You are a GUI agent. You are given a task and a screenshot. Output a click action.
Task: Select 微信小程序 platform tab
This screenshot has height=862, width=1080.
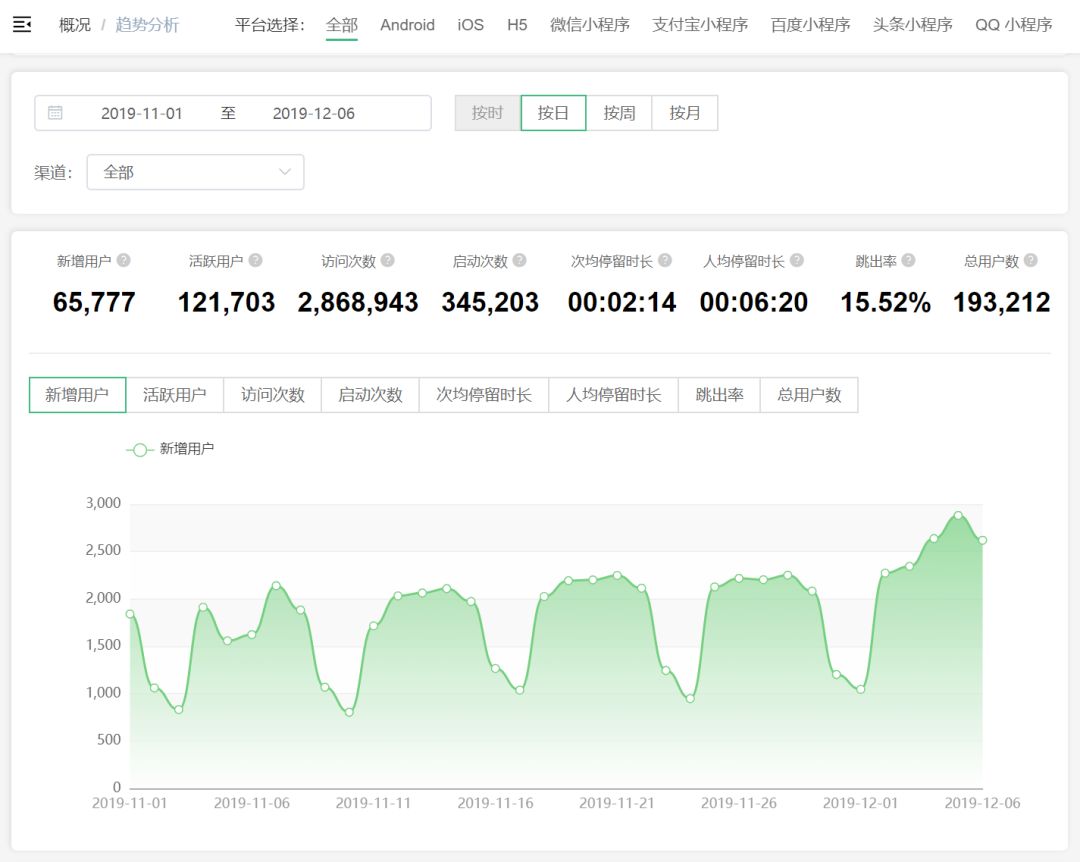[590, 25]
